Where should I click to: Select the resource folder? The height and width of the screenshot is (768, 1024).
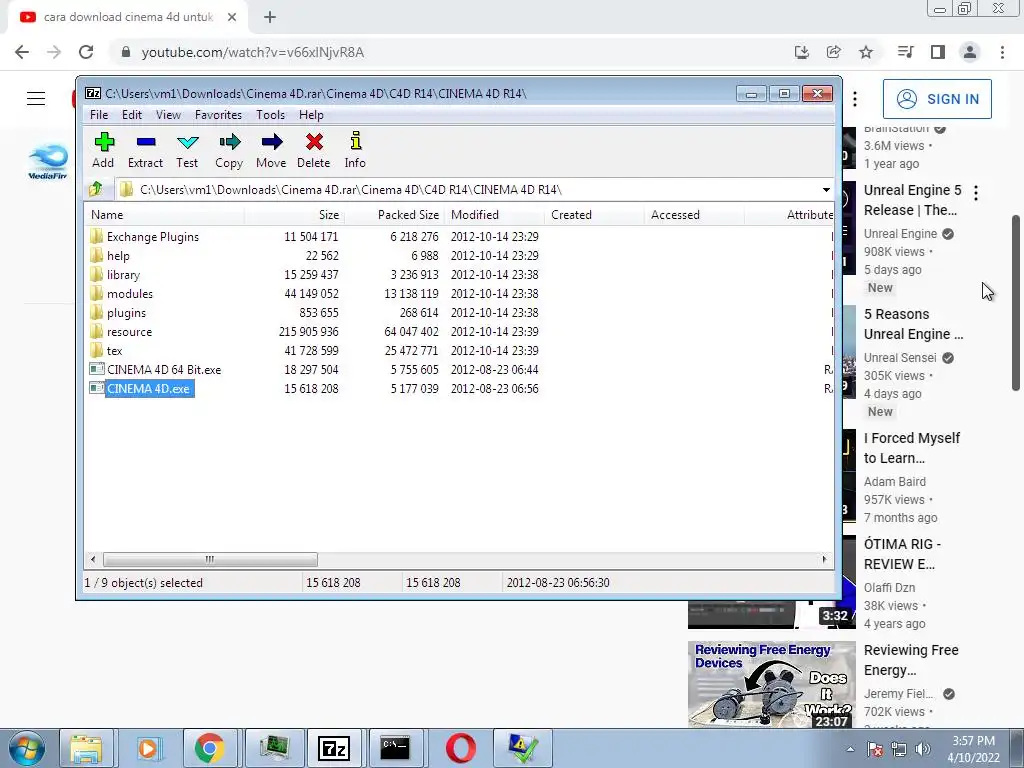pyautogui.click(x=129, y=332)
